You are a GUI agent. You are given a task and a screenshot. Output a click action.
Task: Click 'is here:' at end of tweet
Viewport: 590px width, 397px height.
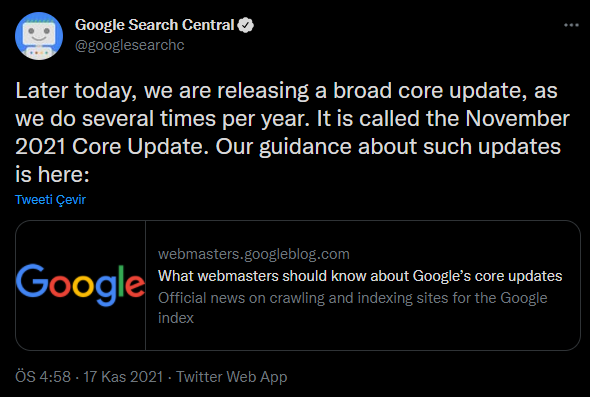click(x=52, y=174)
